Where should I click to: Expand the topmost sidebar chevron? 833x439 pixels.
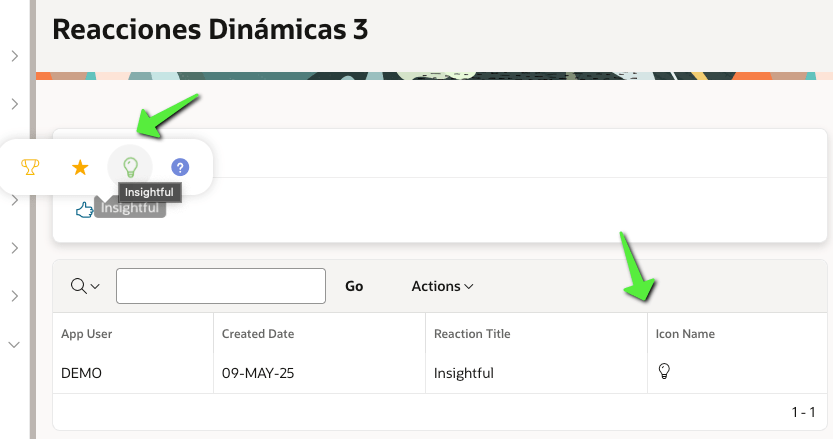point(14,56)
